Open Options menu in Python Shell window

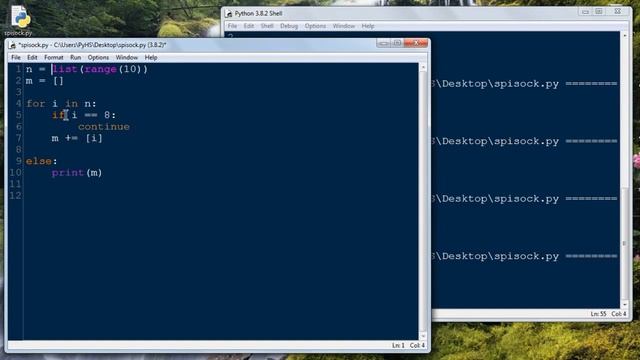tap(315, 26)
